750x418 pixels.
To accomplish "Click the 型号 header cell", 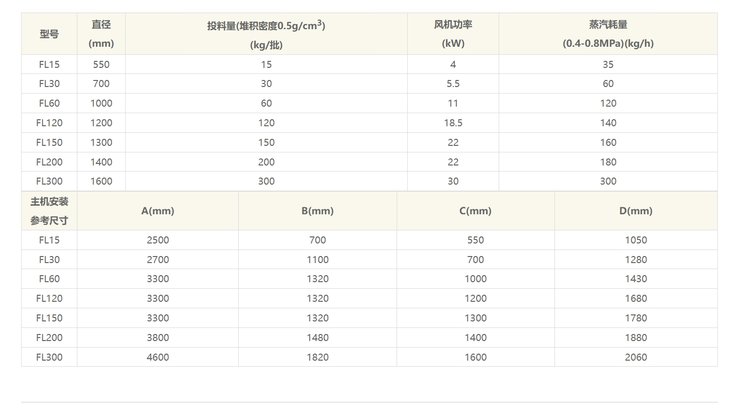I will click(49, 33).
